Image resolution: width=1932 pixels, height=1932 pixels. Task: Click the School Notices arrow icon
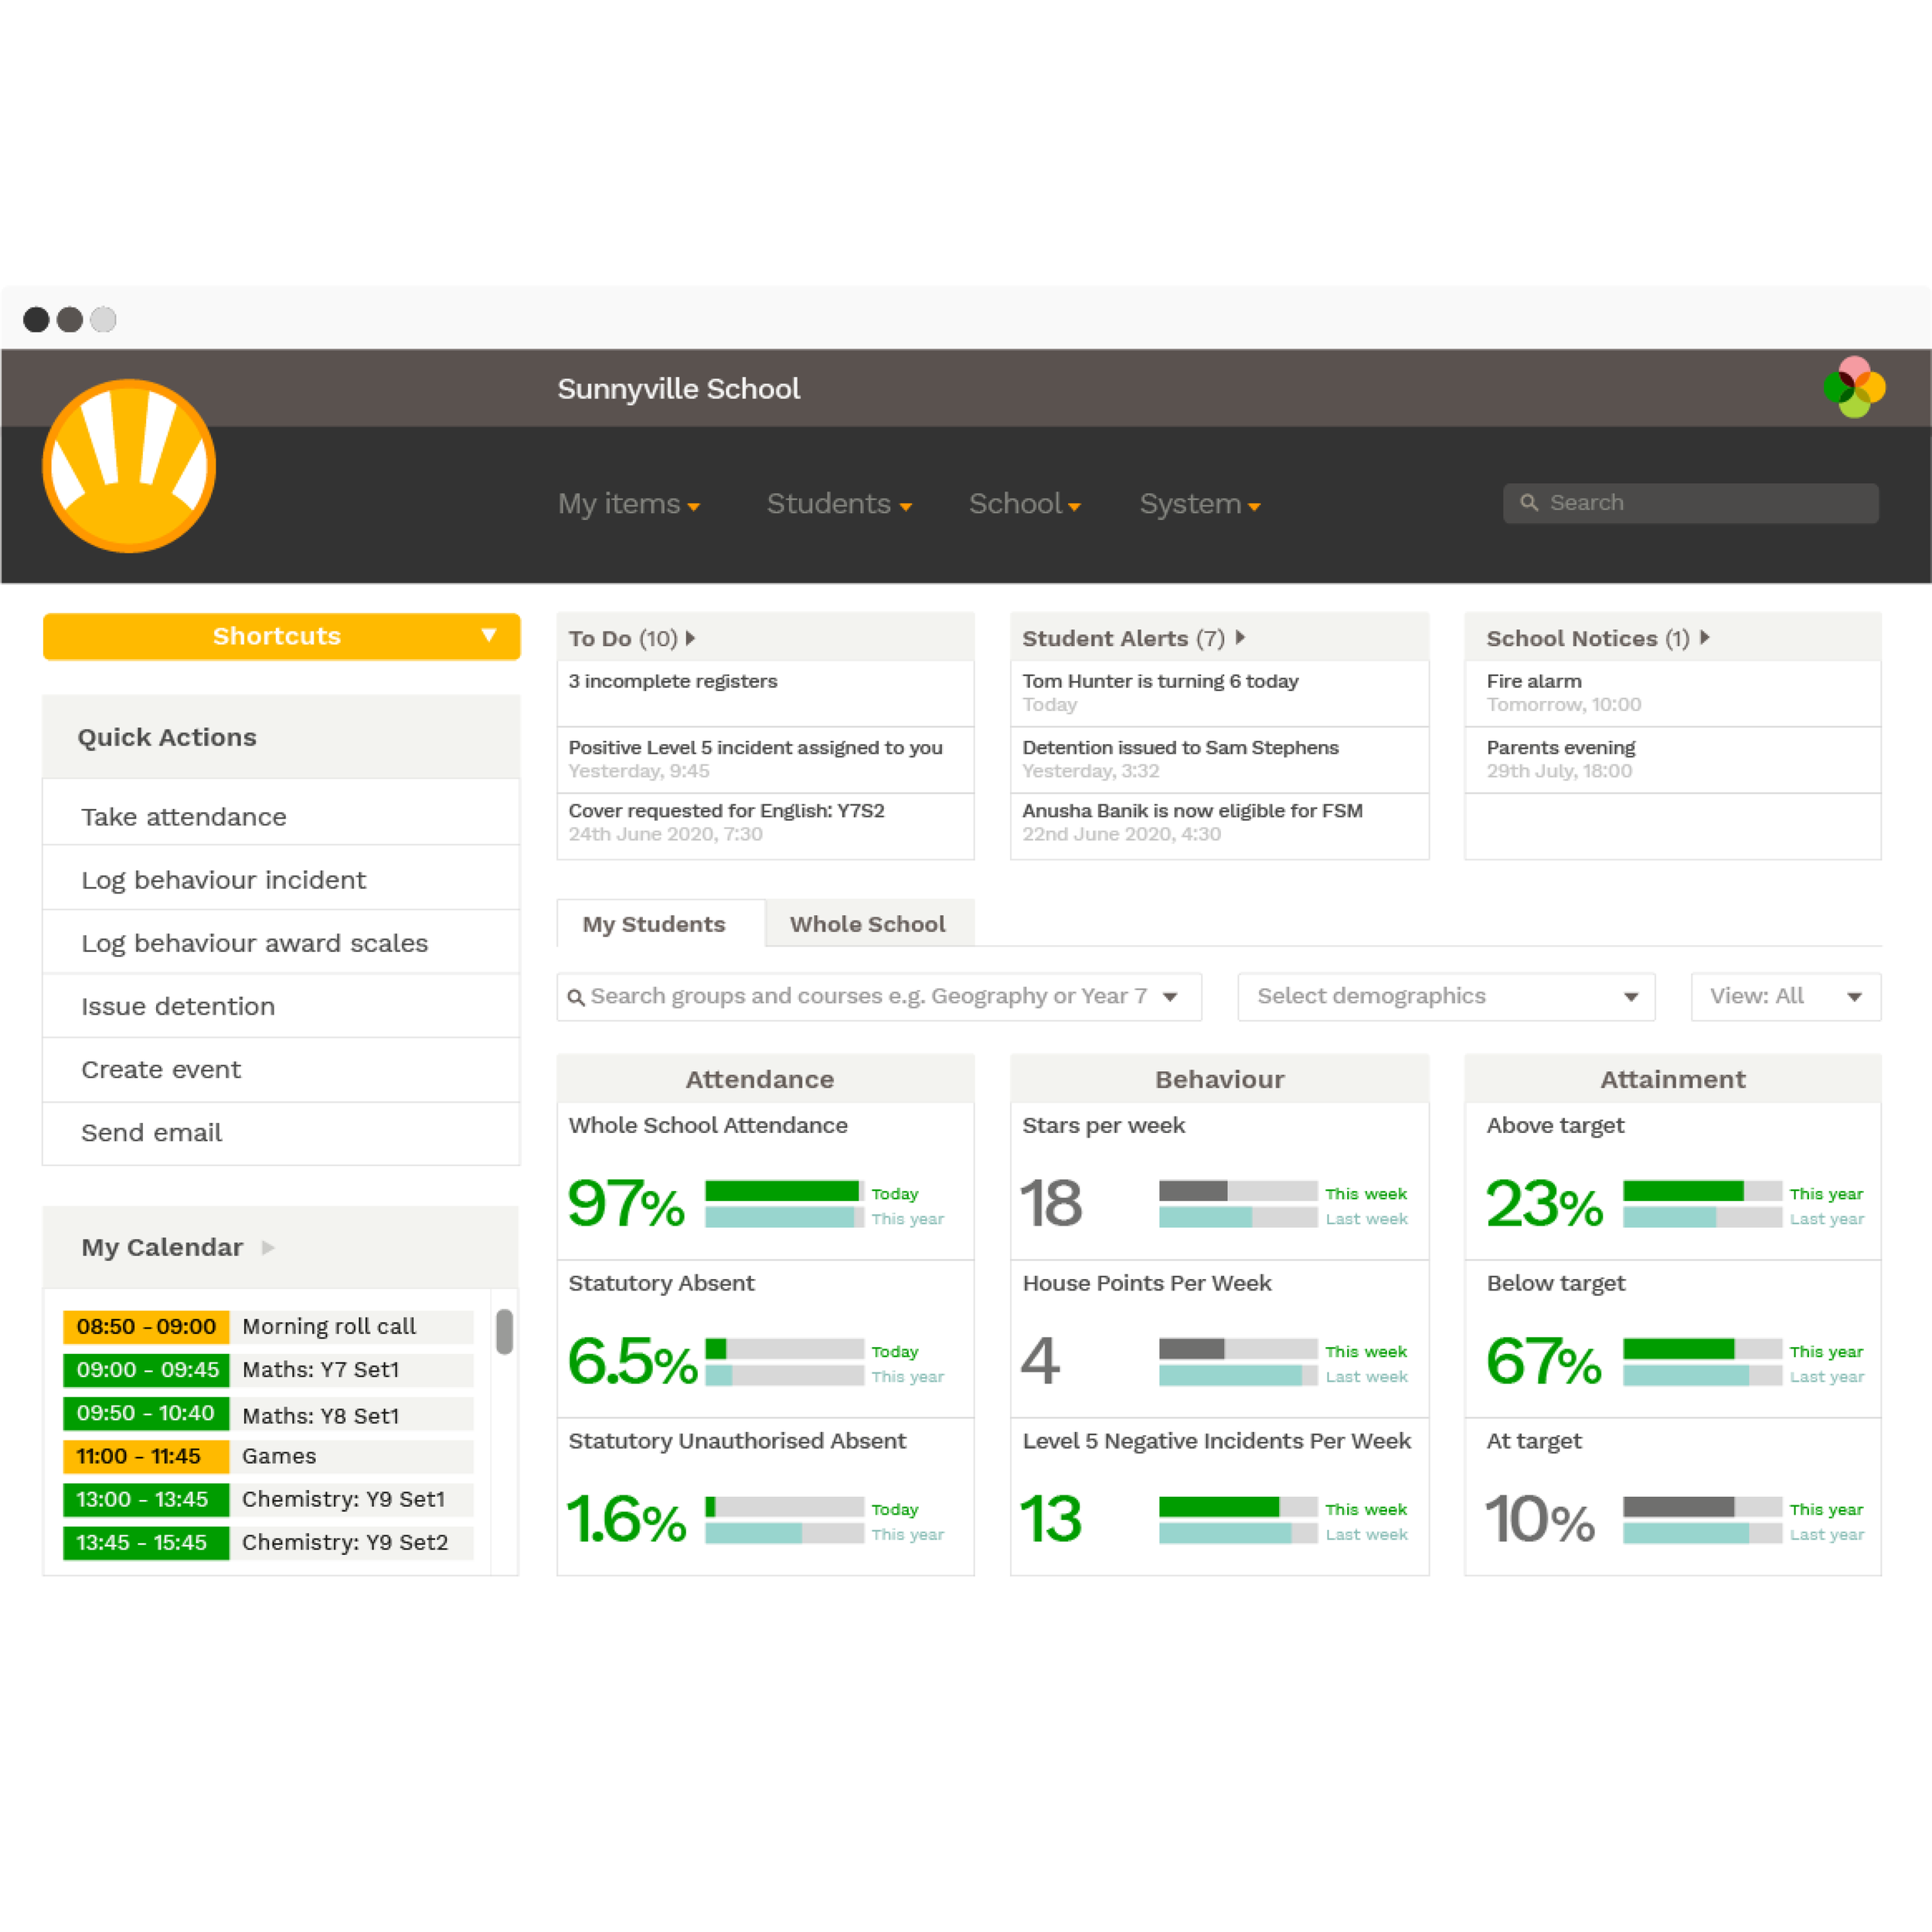tap(1704, 637)
